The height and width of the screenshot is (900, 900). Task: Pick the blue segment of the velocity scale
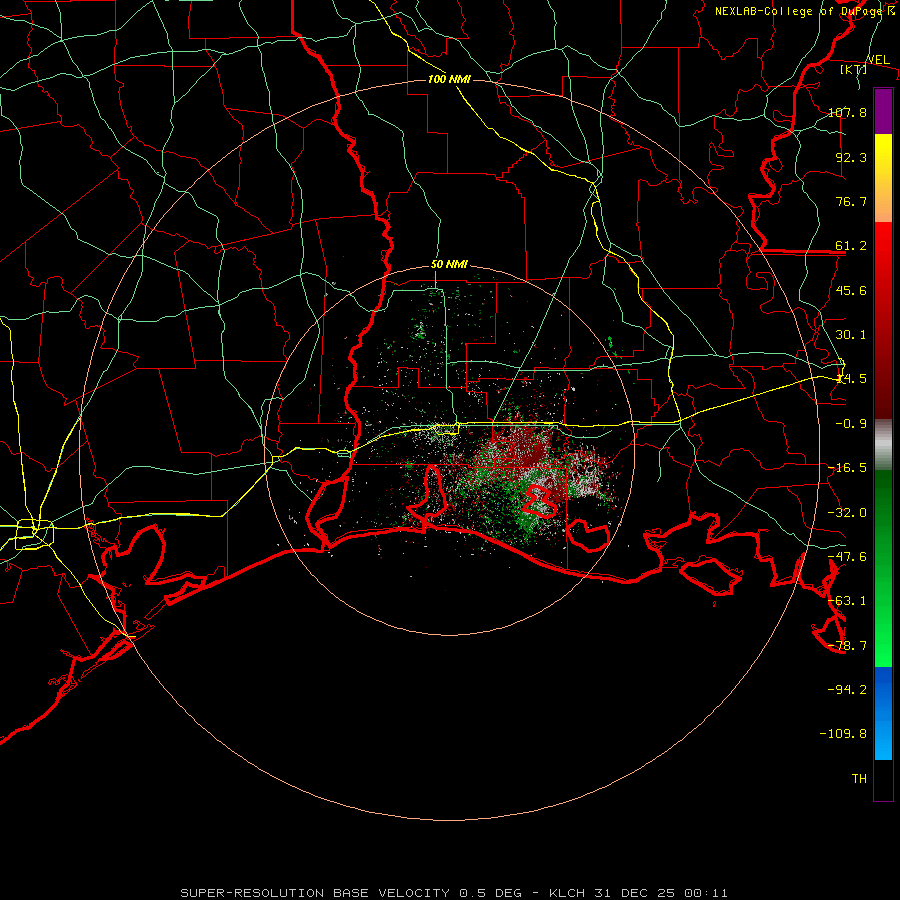tap(883, 713)
